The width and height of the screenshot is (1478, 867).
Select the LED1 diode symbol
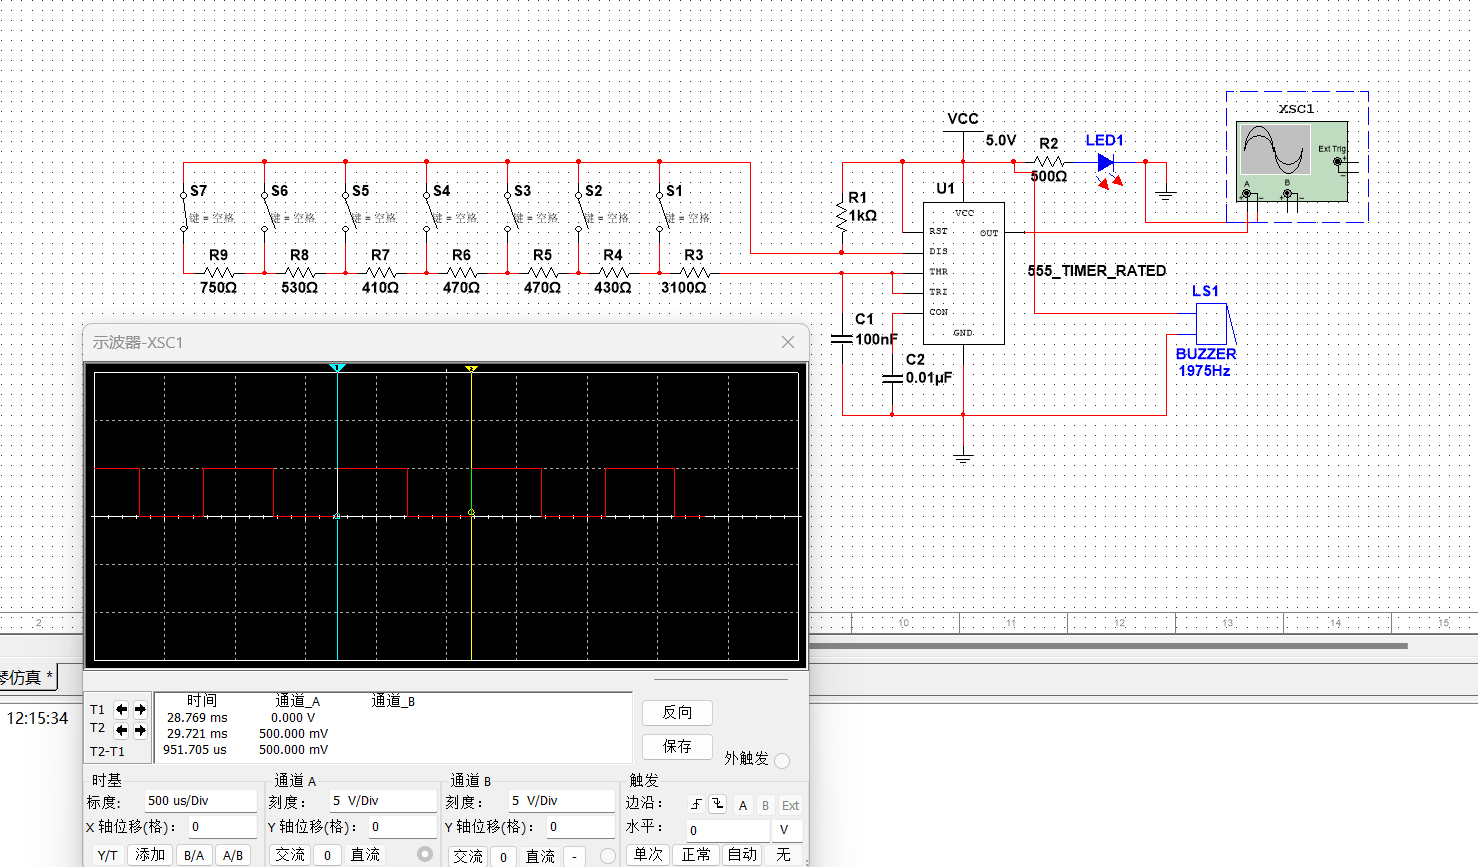click(x=1105, y=162)
